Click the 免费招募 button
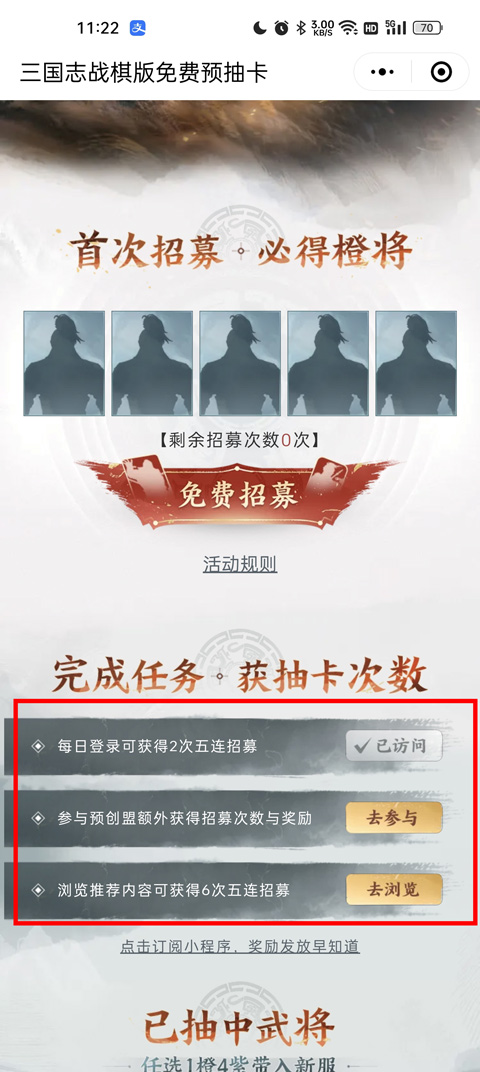This screenshot has width=480, height=1072. [x=238, y=494]
